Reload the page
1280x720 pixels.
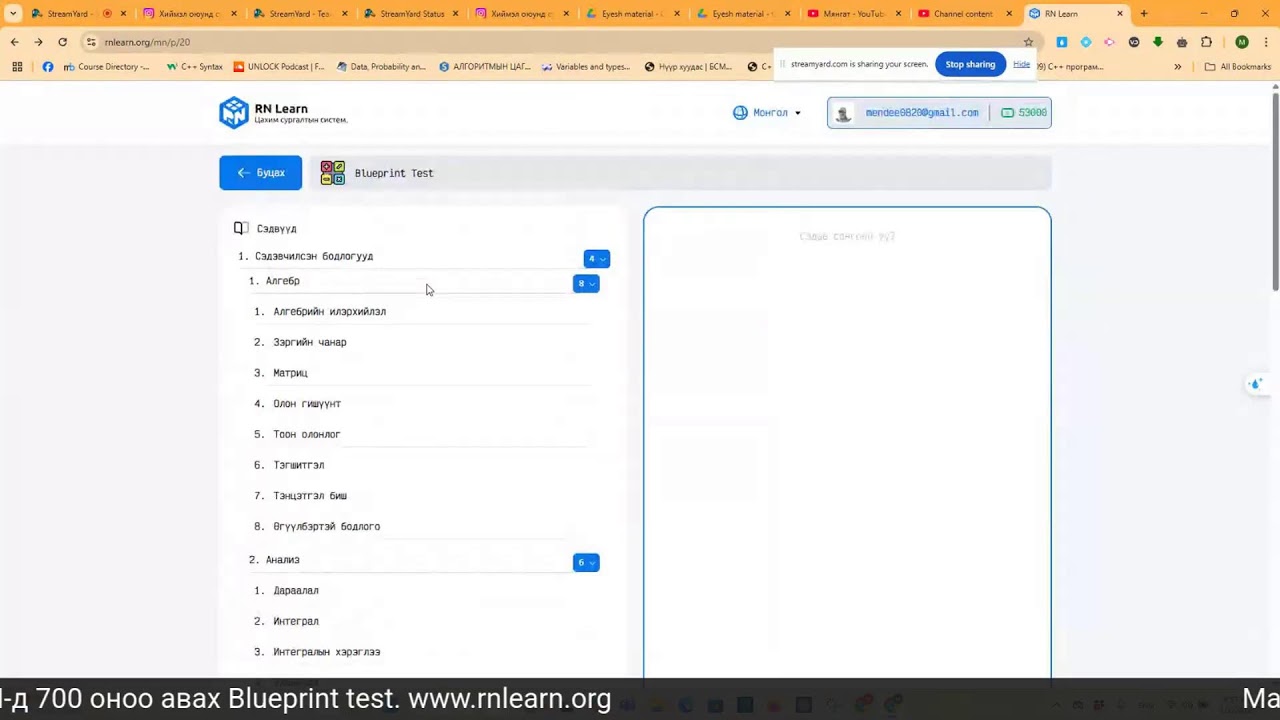click(x=62, y=42)
